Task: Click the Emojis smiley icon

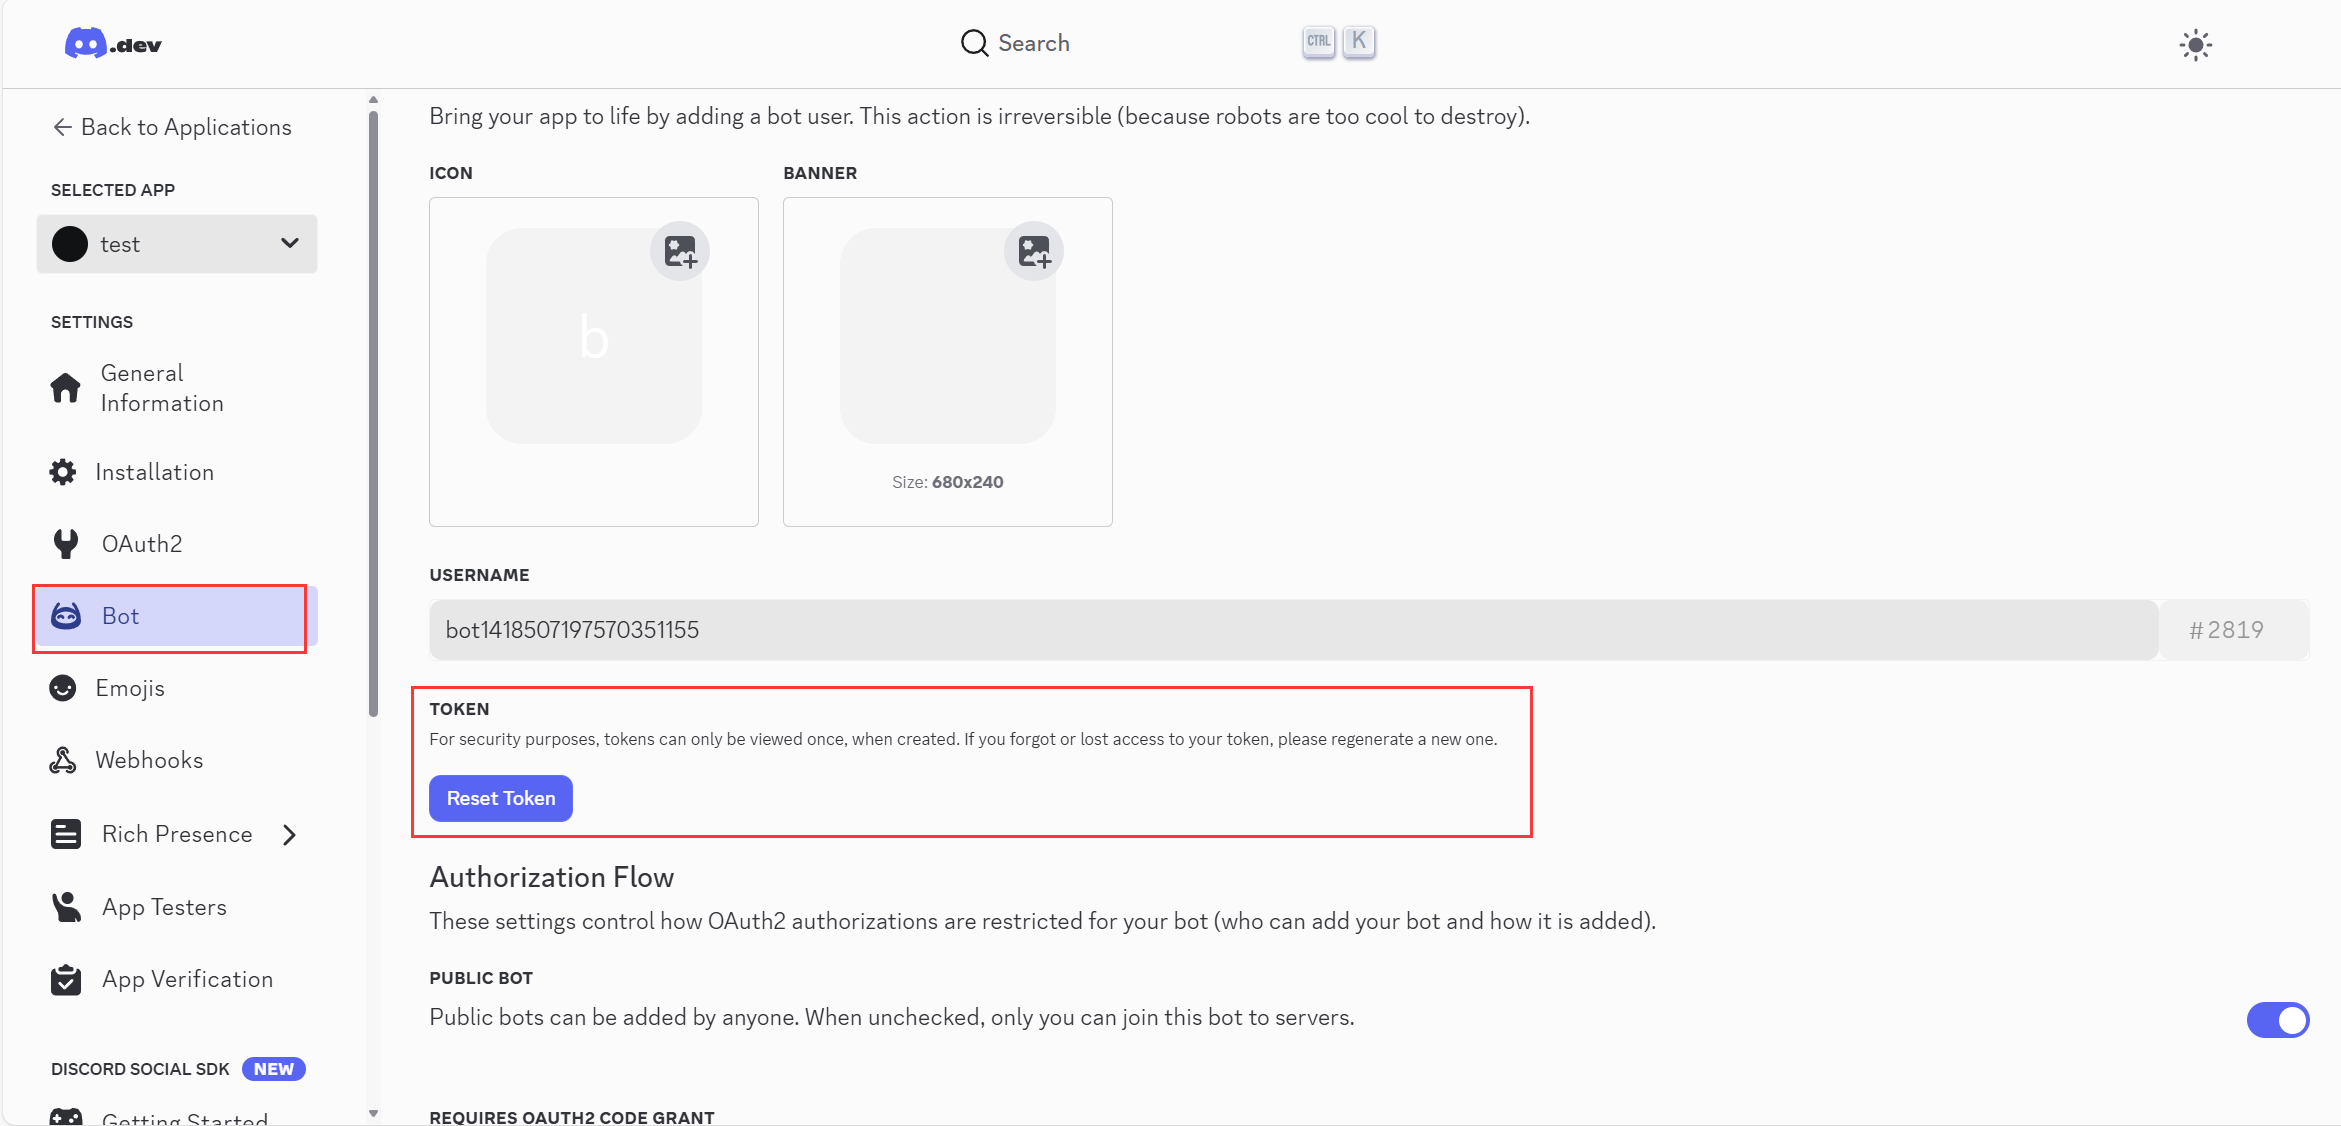Action: pyautogui.click(x=63, y=688)
